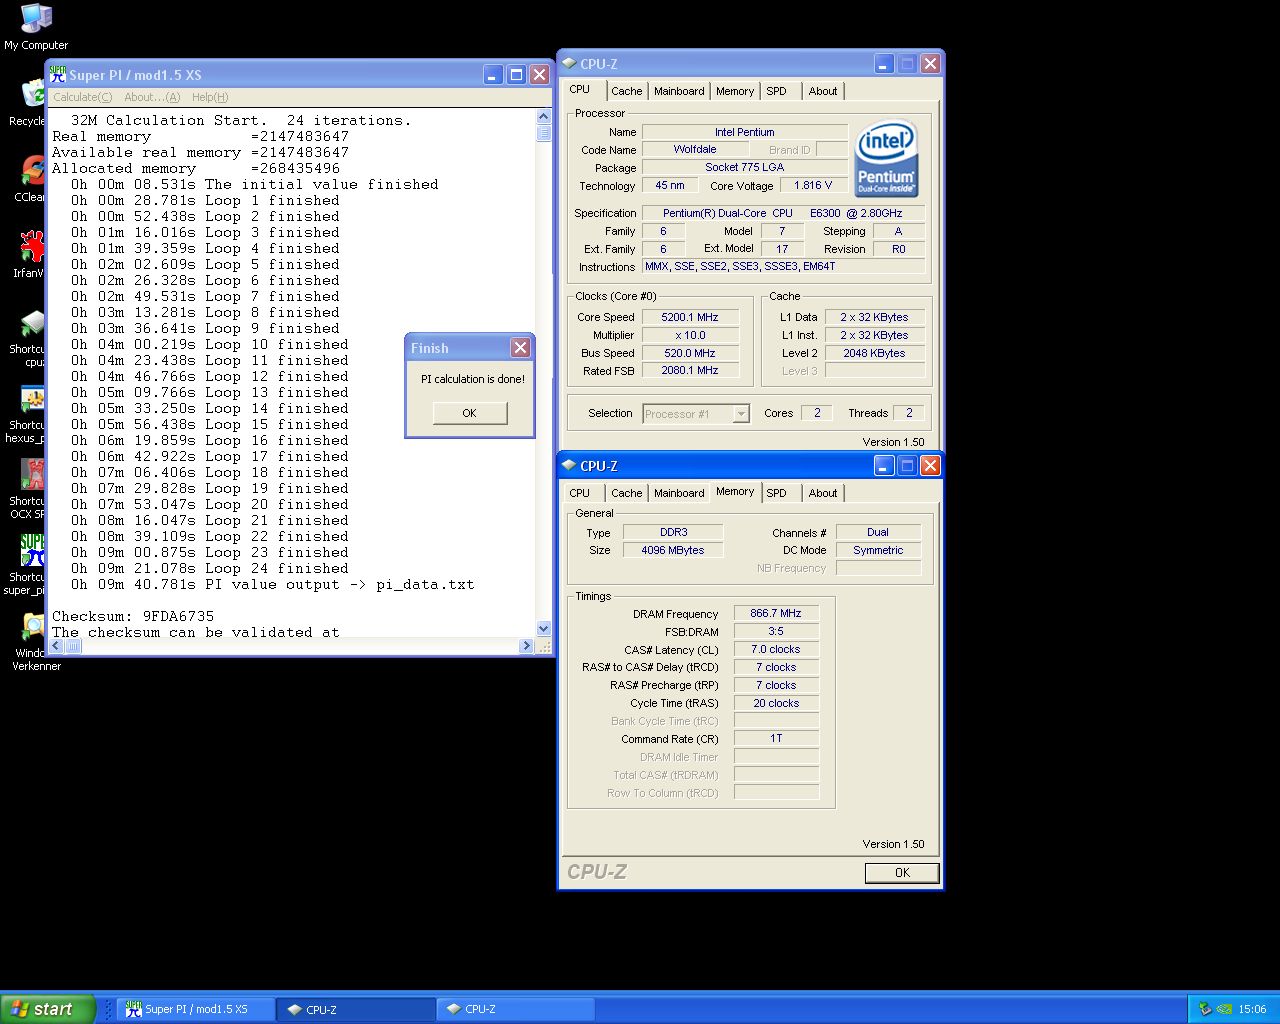1280x1024 pixels.
Task: Expand the Processor Selection dropdown
Action: 741,414
